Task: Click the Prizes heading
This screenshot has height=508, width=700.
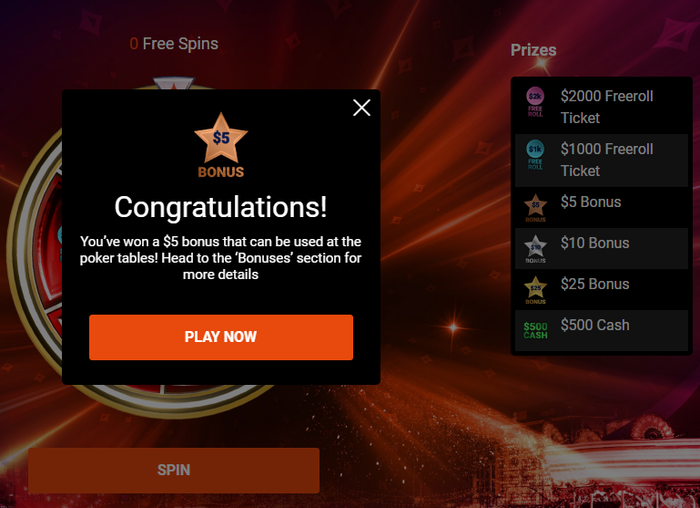Action: coord(533,50)
